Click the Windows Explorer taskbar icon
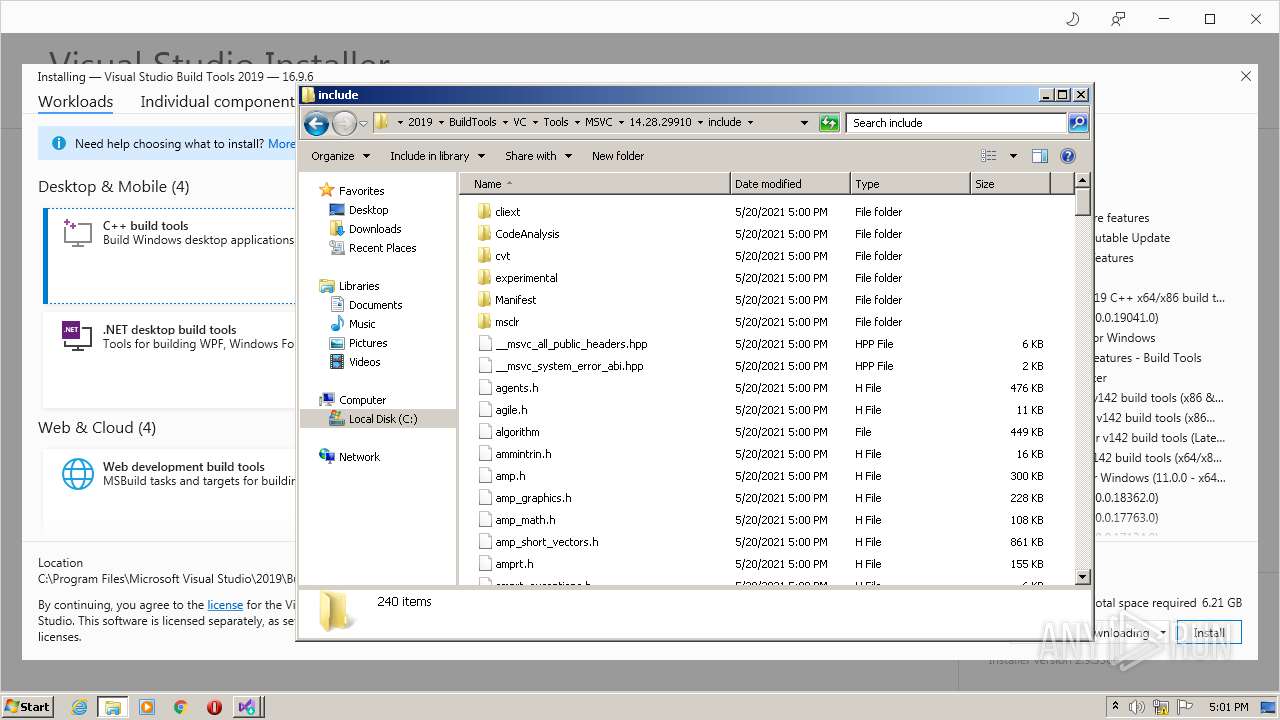 click(113, 707)
